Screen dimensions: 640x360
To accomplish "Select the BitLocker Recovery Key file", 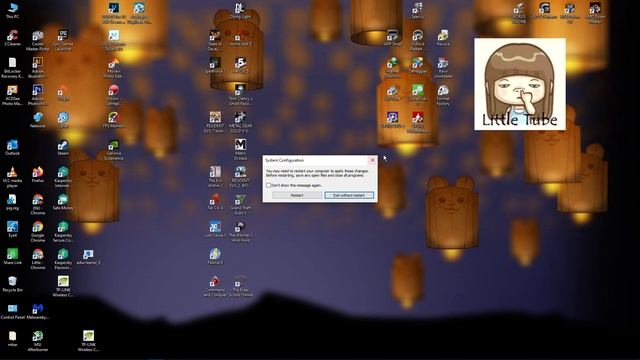I will [x=12, y=67].
